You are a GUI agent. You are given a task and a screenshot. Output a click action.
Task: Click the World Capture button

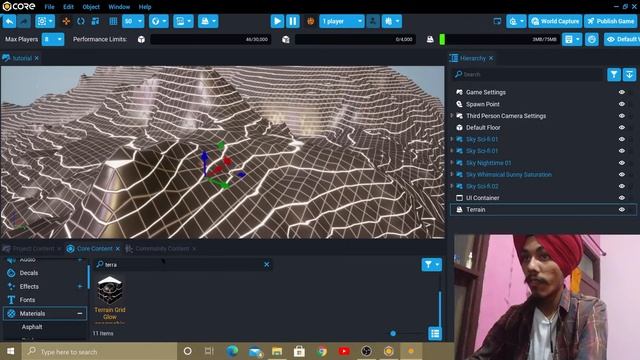click(x=555, y=21)
